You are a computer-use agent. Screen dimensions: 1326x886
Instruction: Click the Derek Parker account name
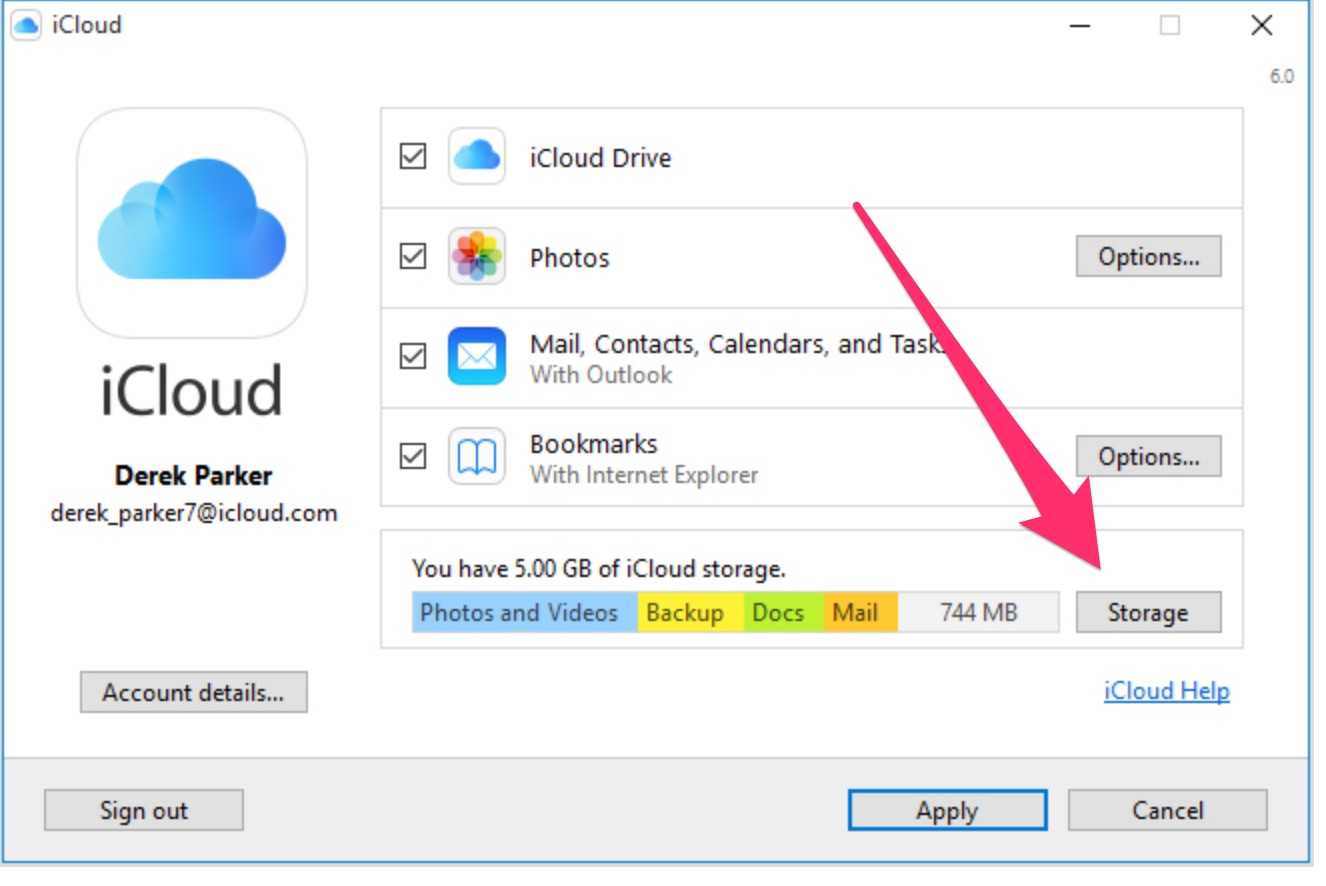point(193,475)
